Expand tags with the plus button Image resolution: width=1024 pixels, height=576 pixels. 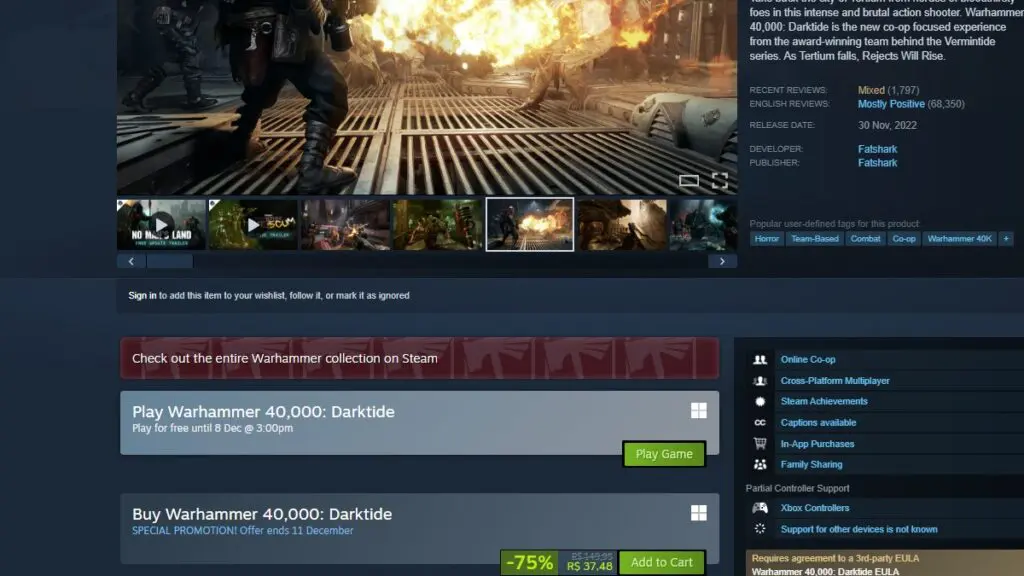pyautogui.click(x=1005, y=238)
